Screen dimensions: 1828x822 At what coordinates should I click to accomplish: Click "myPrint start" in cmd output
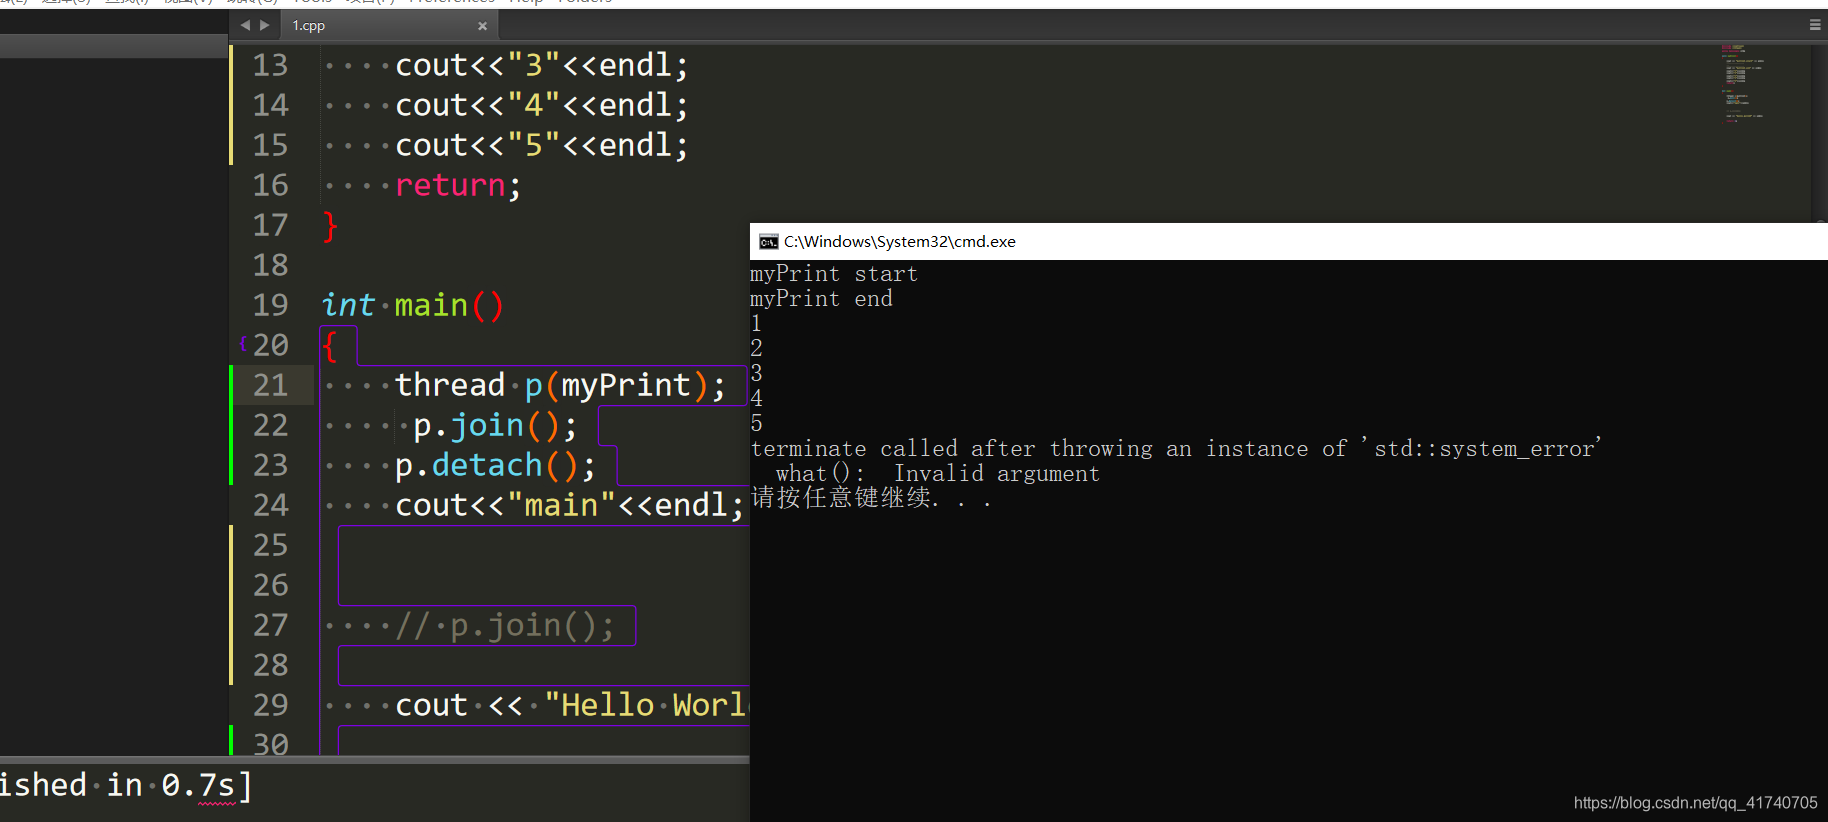(x=834, y=274)
